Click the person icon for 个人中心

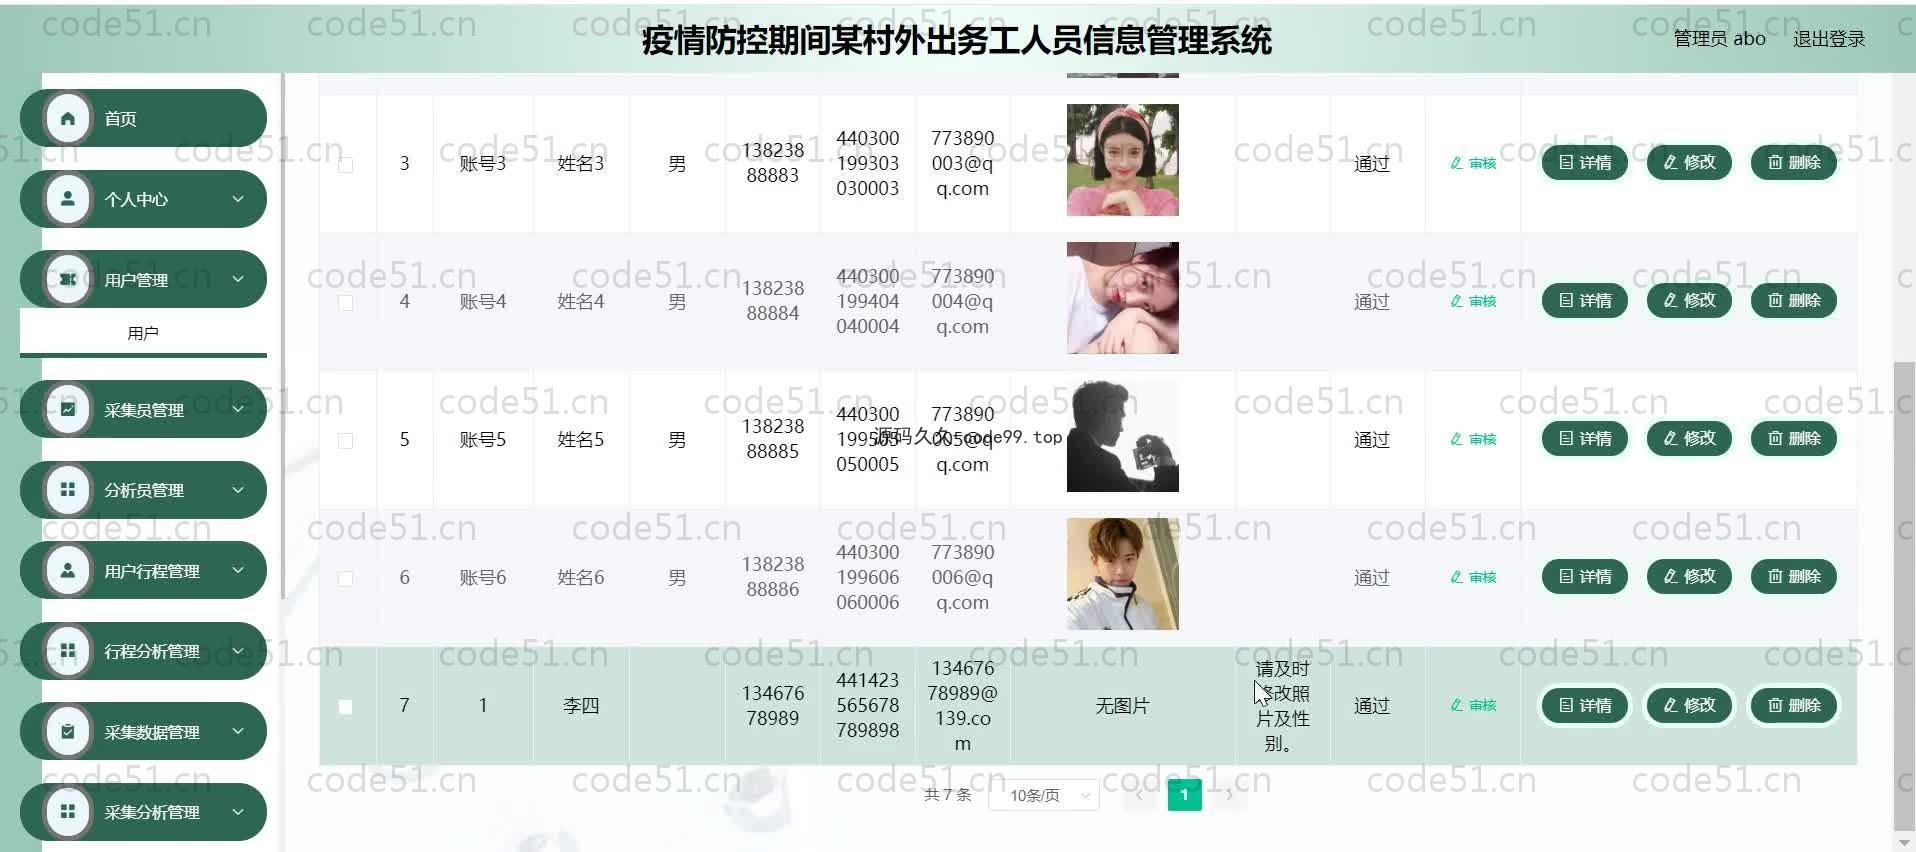(68, 199)
